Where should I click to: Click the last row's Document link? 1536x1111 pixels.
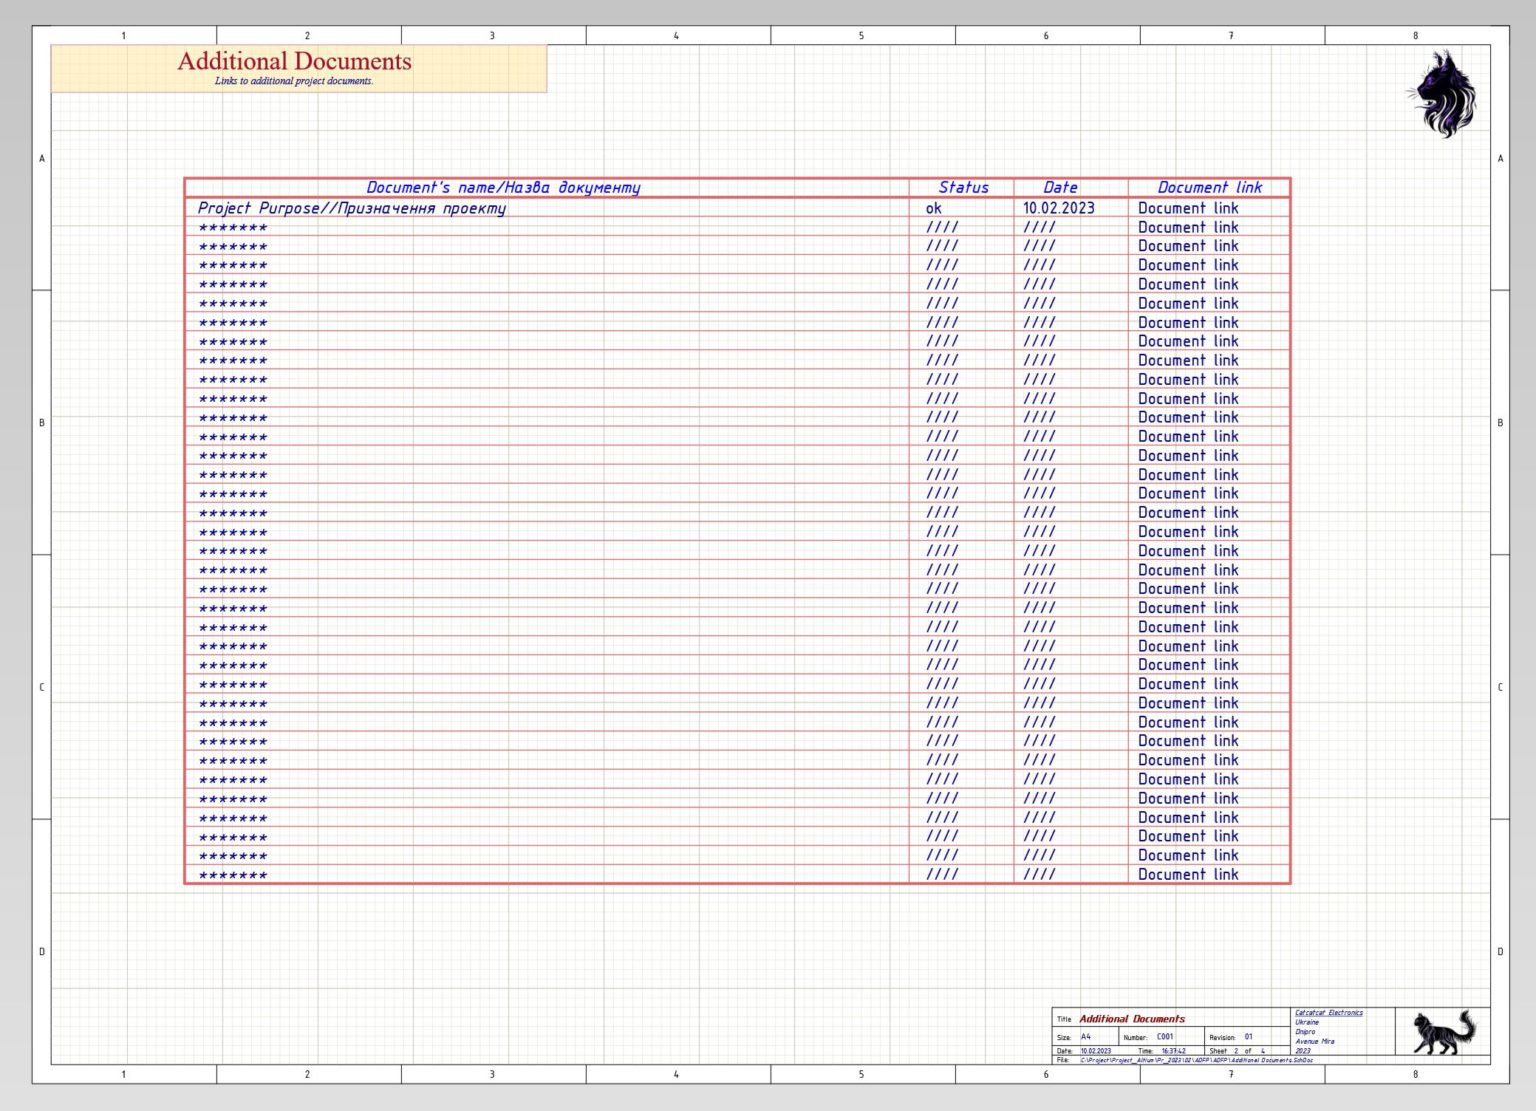[1188, 874]
